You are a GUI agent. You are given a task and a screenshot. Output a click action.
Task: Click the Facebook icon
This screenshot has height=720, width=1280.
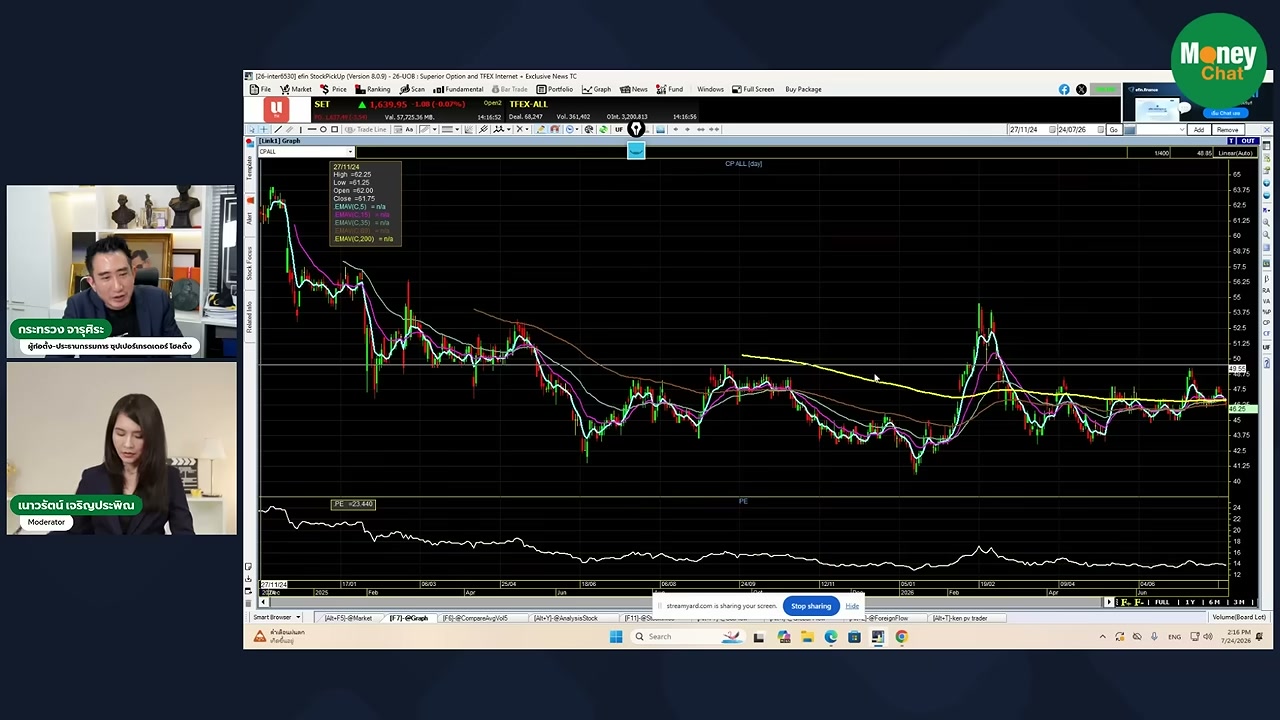(1064, 89)
